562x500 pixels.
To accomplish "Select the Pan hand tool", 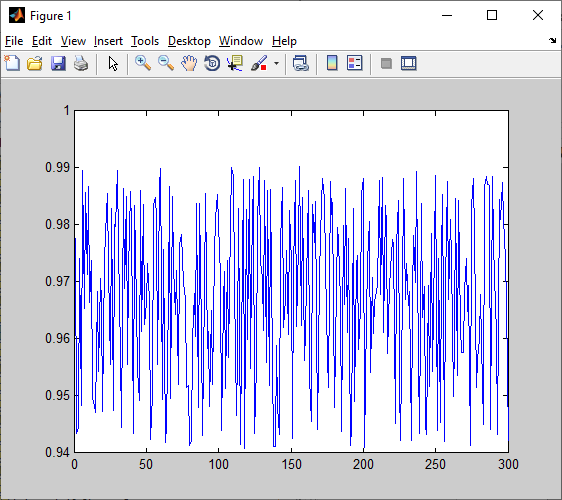I will tap(189, 63).
